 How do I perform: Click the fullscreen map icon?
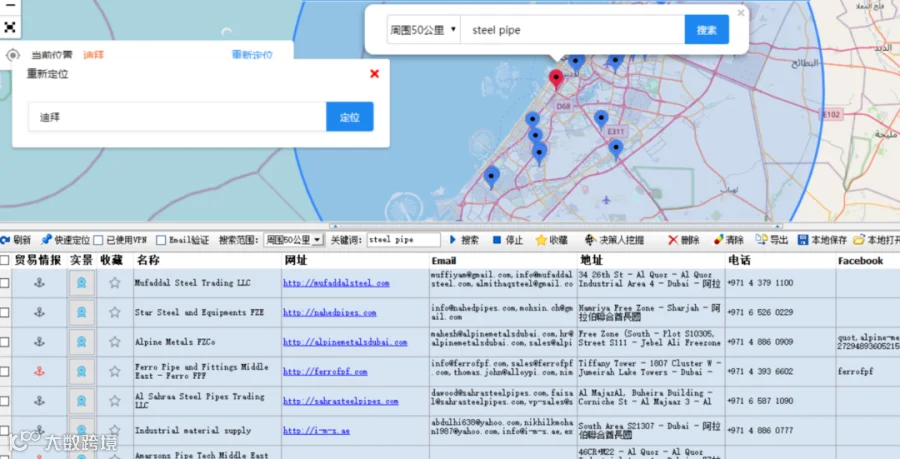pos(10,26)
